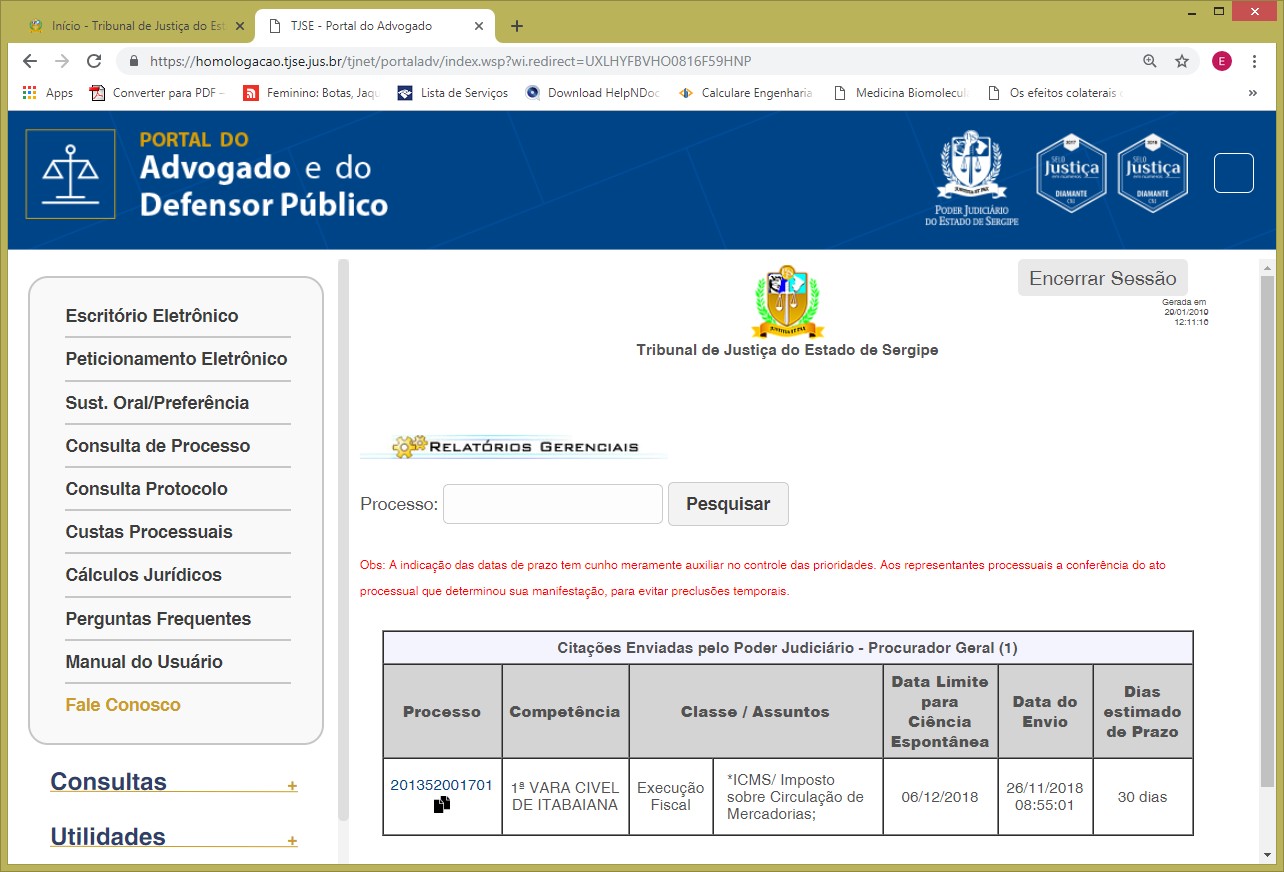
Task: Click the Pesquisar button
Action: click(727, 504)
